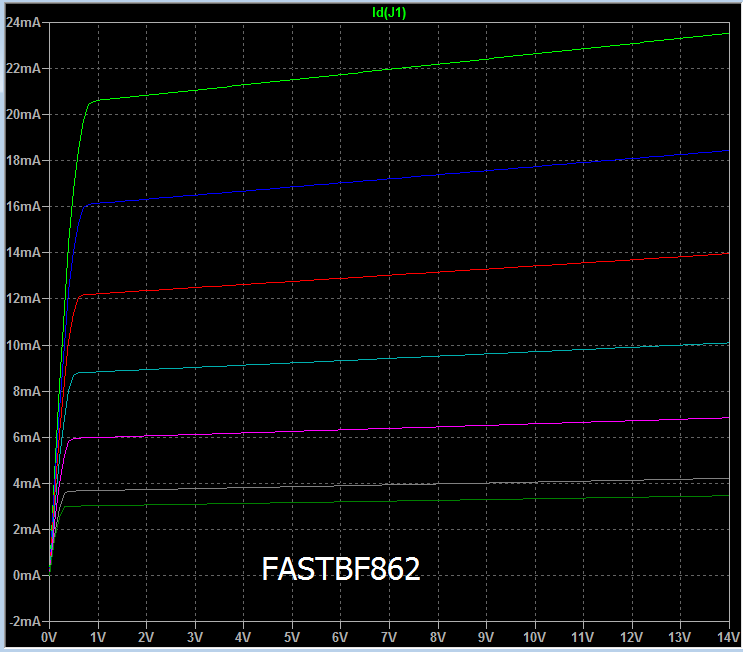Click the blue trace curve near 17mA
Screen dimensions: 743x652
point(389,179)
